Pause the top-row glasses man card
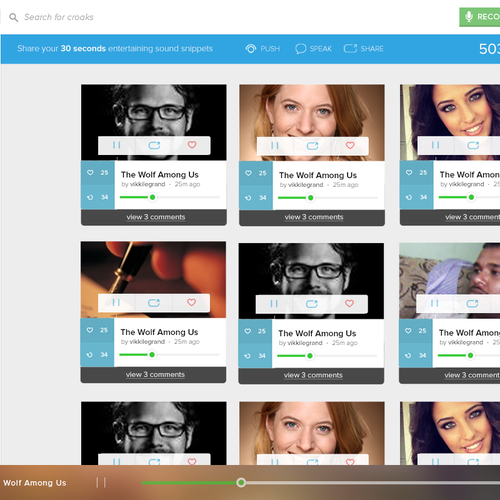The image size is (500, 500). pos(117,145)
